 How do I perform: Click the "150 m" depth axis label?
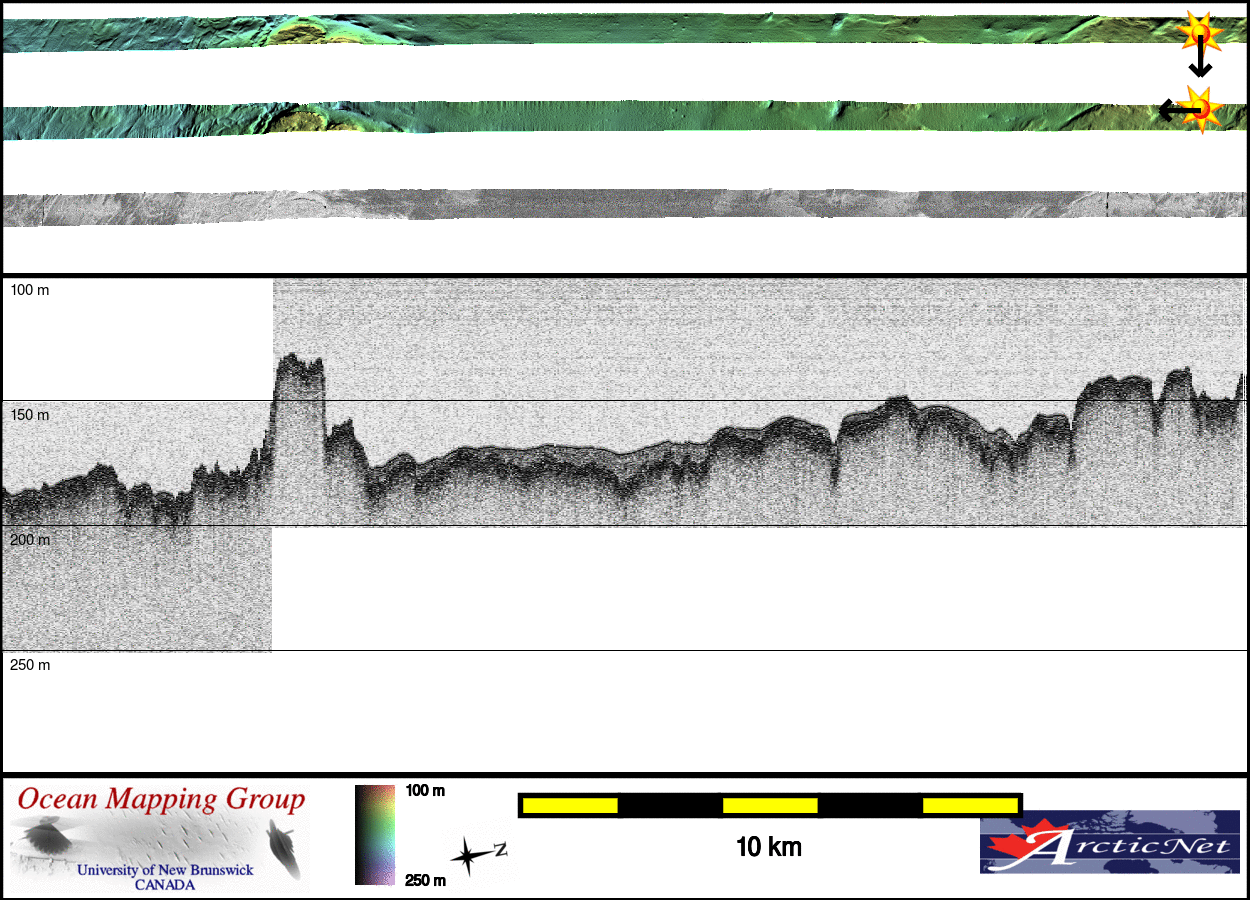[29, 415]
